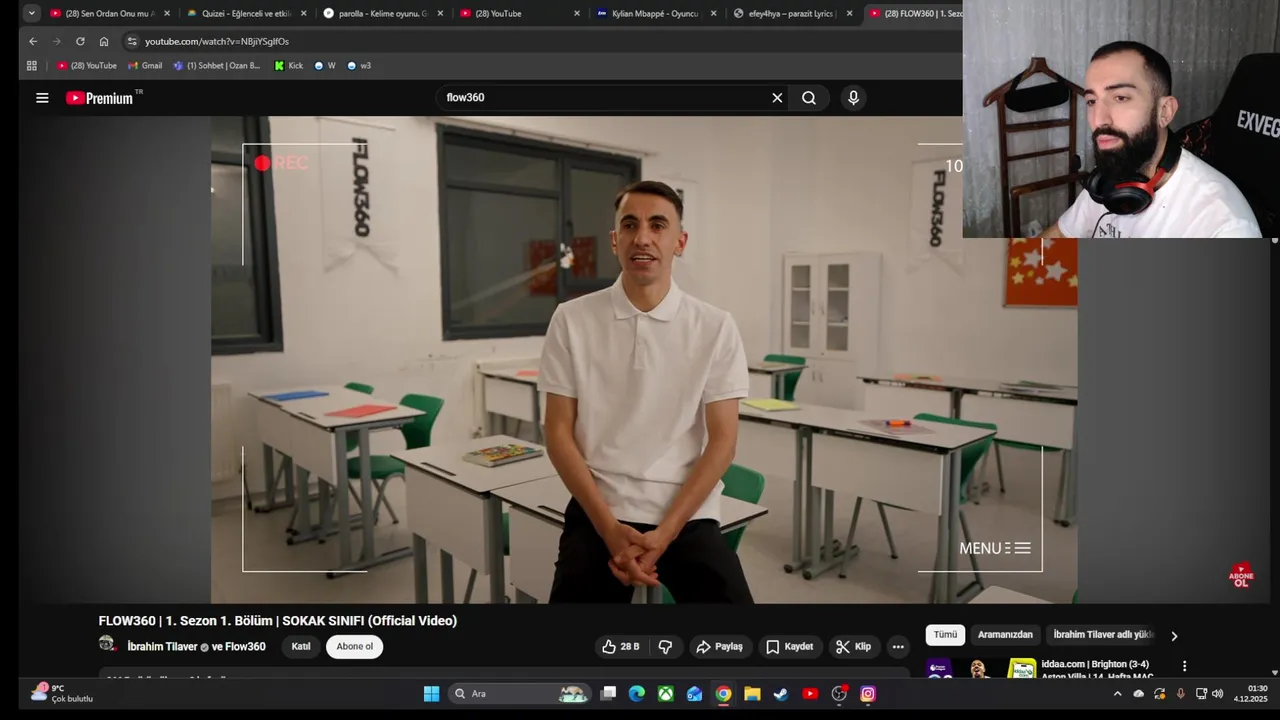Open the YouTube bookmark in bookmarks bar

[87, 66]
